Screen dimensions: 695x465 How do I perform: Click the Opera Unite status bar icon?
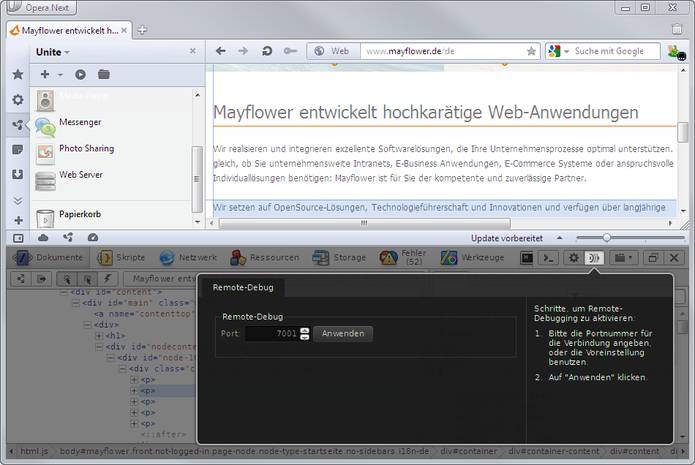(68, 238)
